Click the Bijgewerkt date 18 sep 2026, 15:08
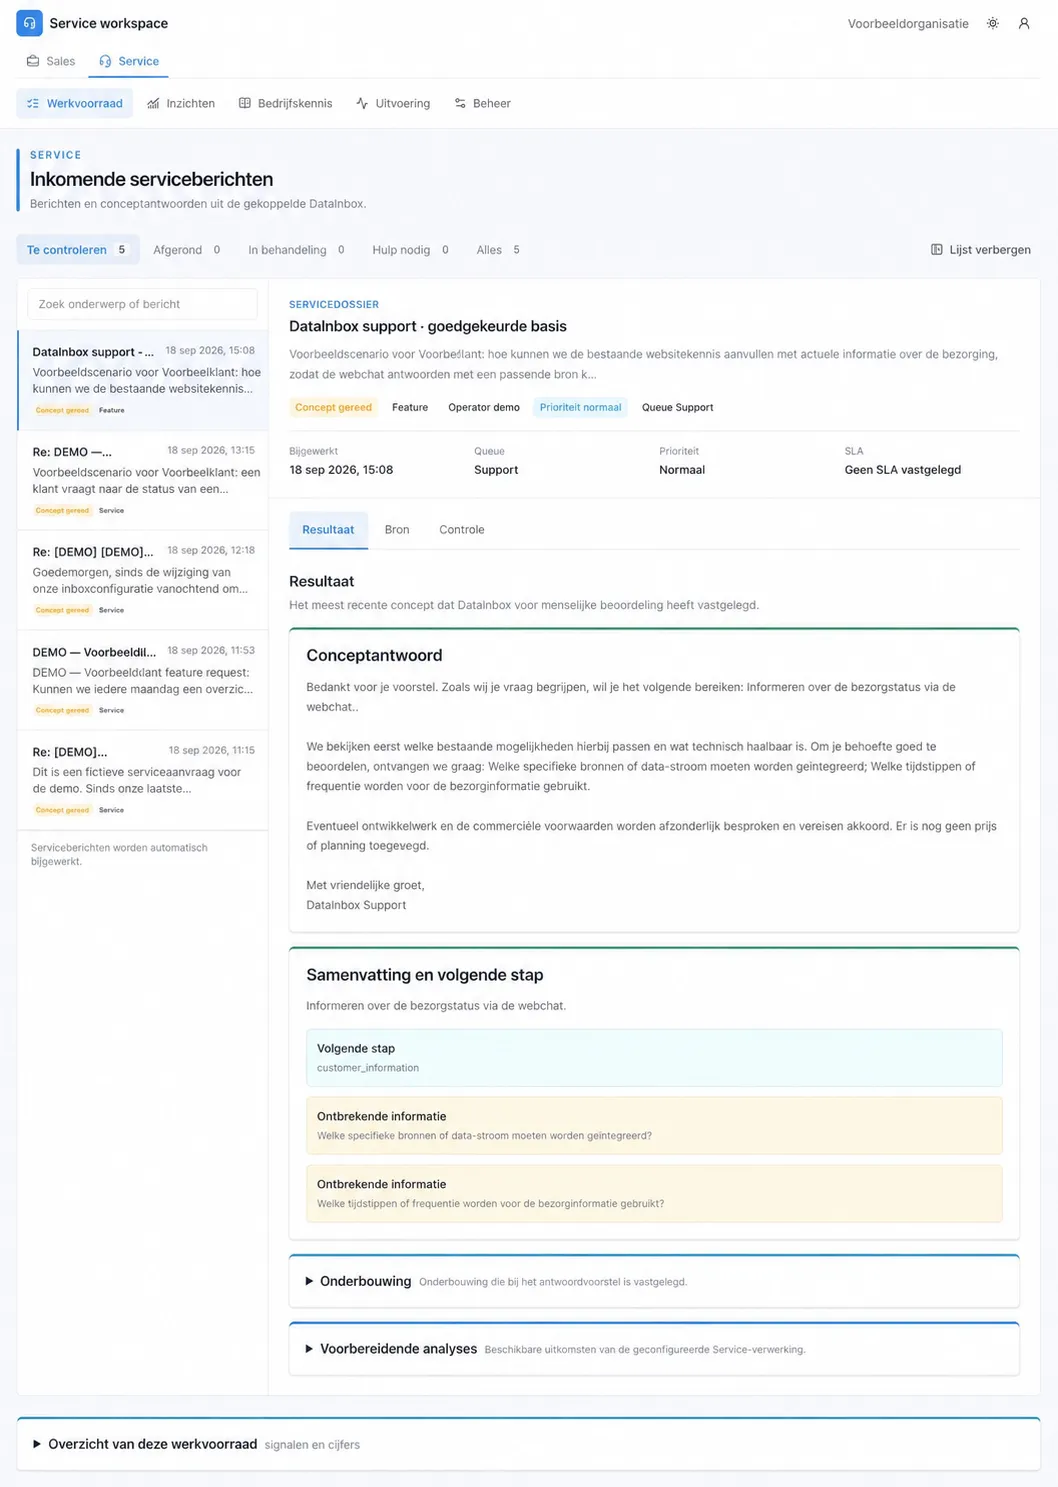The width and height of the screenshot is (1058, 1487). tap(341, 469)
